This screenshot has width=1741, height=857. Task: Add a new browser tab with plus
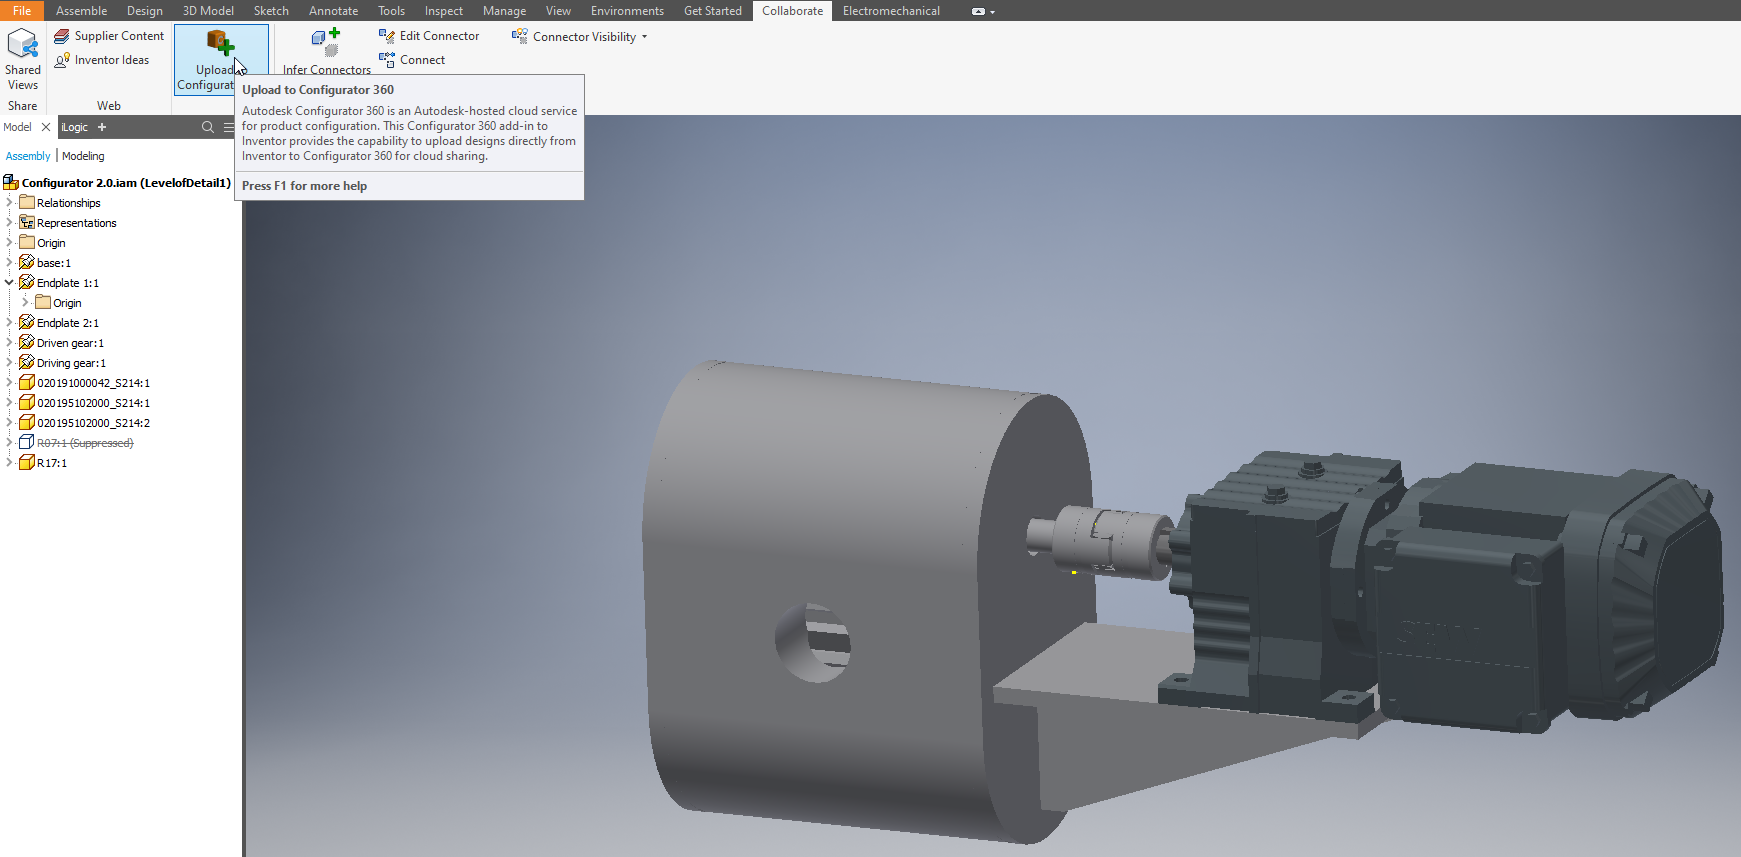pos(102,127)
